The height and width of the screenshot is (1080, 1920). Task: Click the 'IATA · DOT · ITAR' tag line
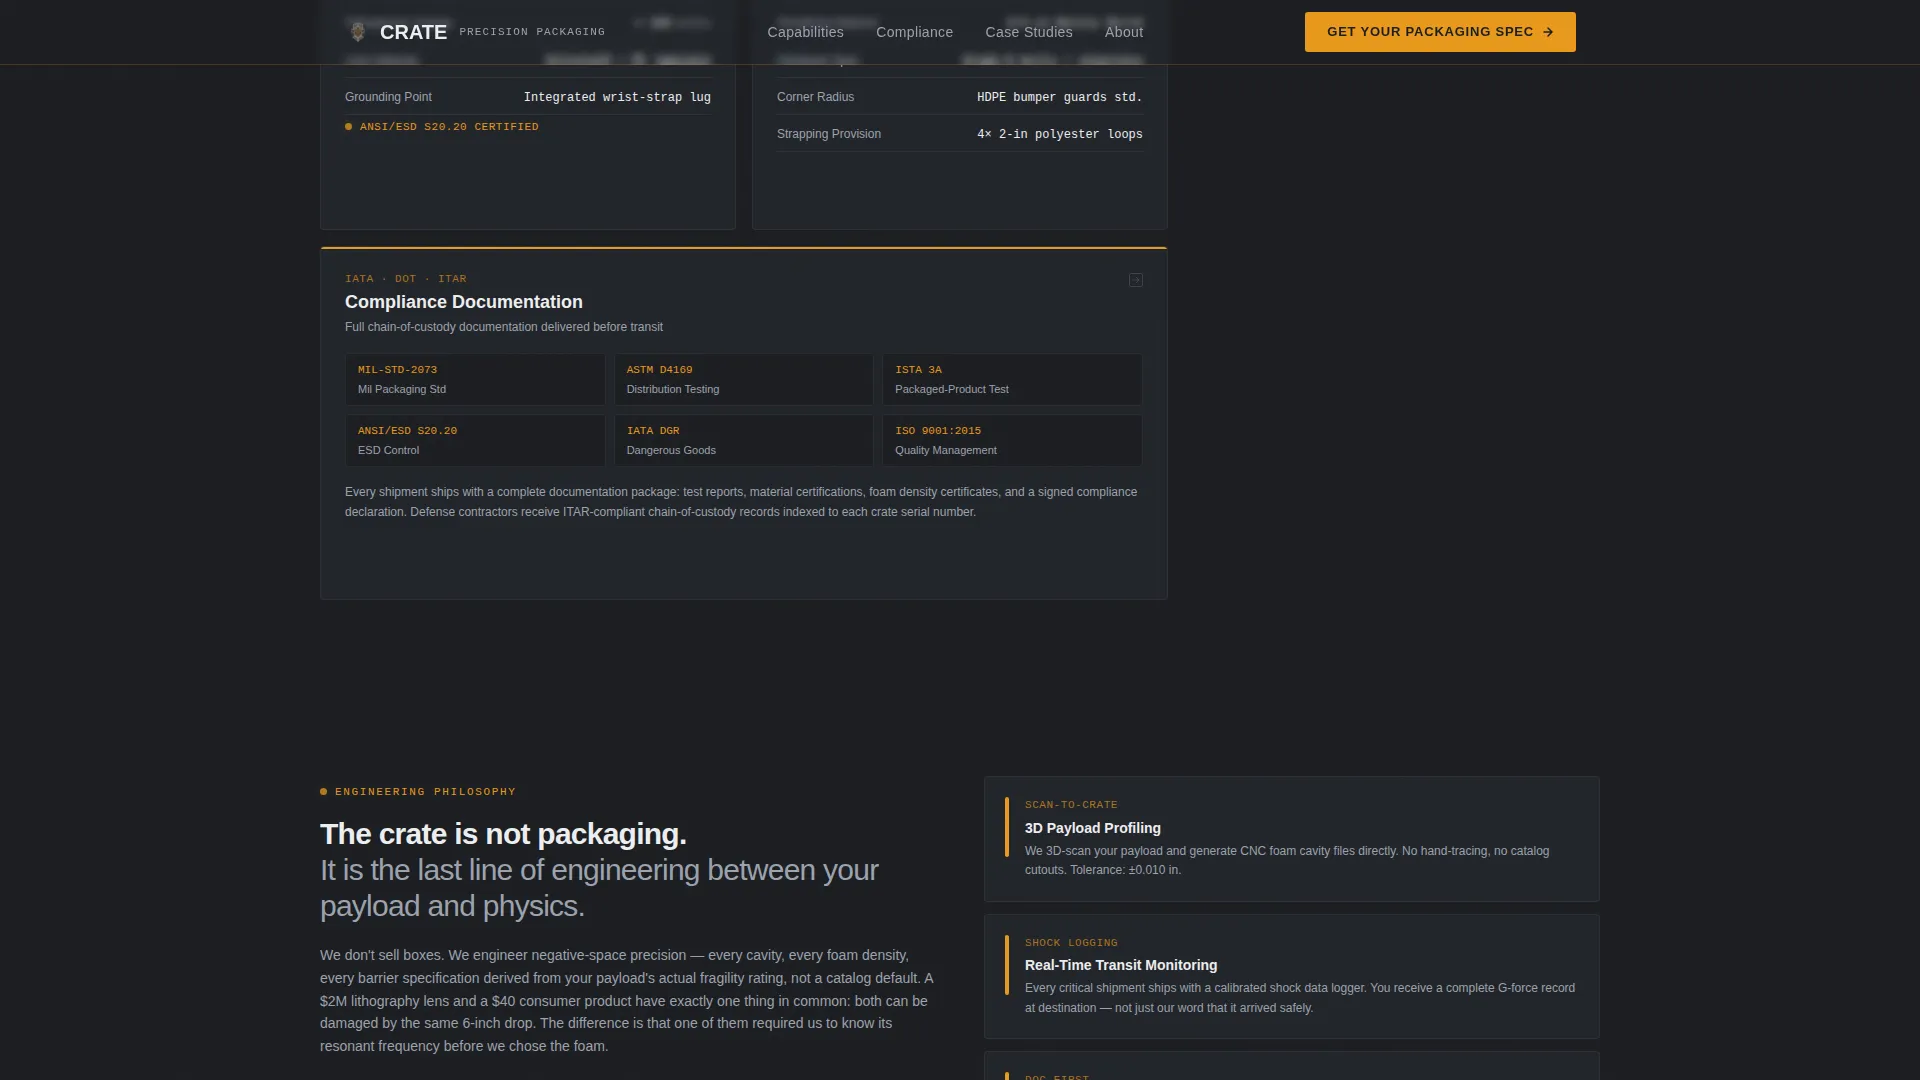(x=406, y=279)
